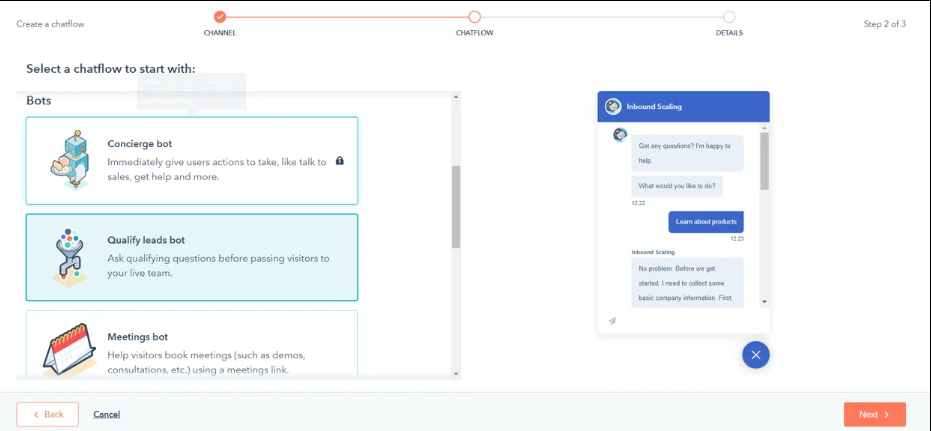Screen dimensions: 931x431
Task: Click the chat preview scrollbar thumb
Action: [765, 161]
